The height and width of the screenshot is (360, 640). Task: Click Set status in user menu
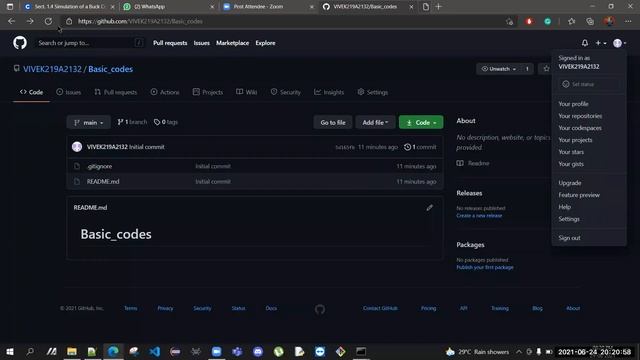click(589, 84)
